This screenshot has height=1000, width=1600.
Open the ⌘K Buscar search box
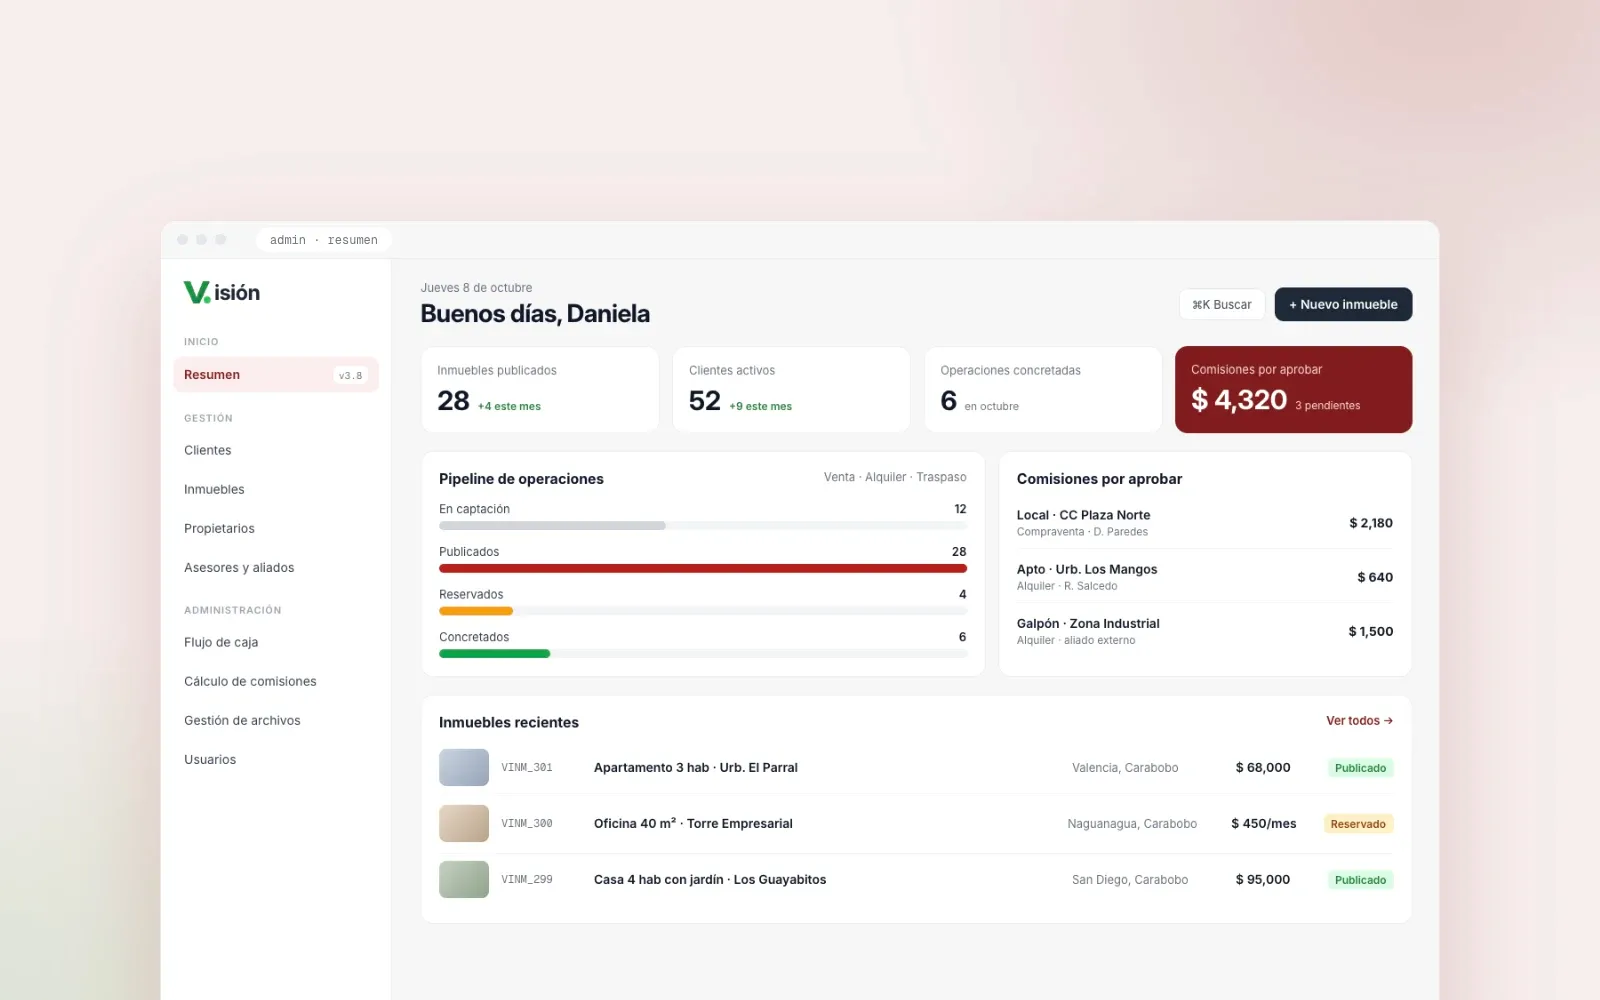point(1222,304)
